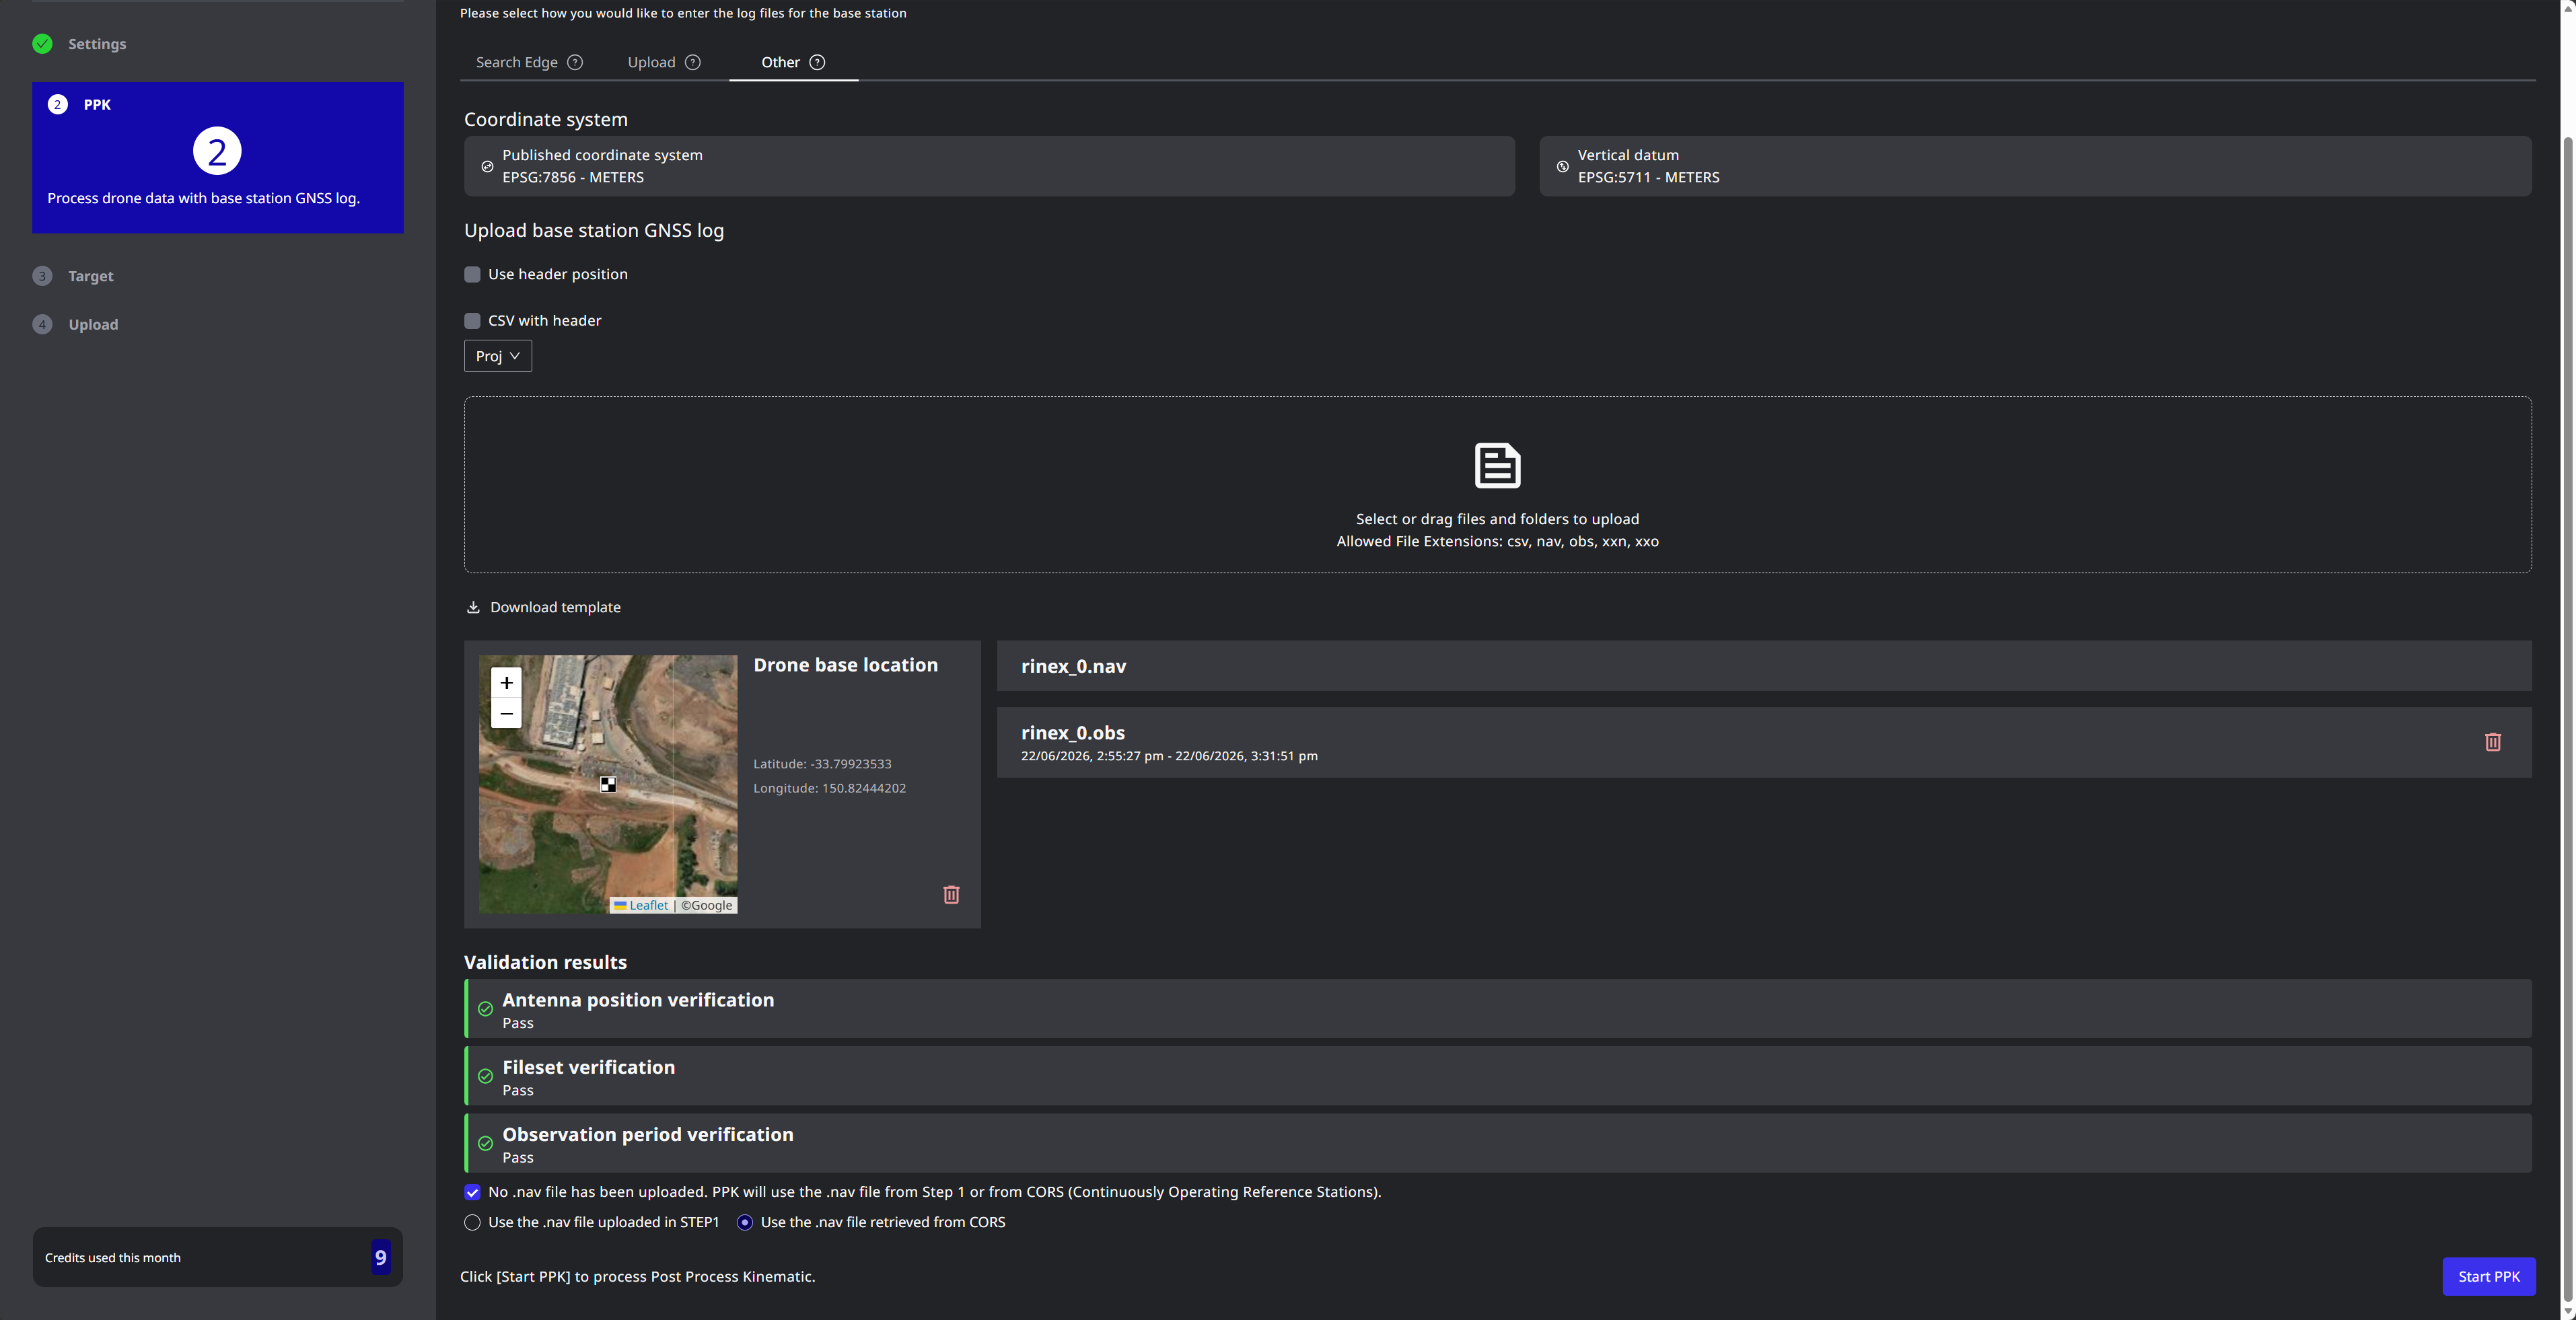Click the file upload document icon

(1497, 465)
